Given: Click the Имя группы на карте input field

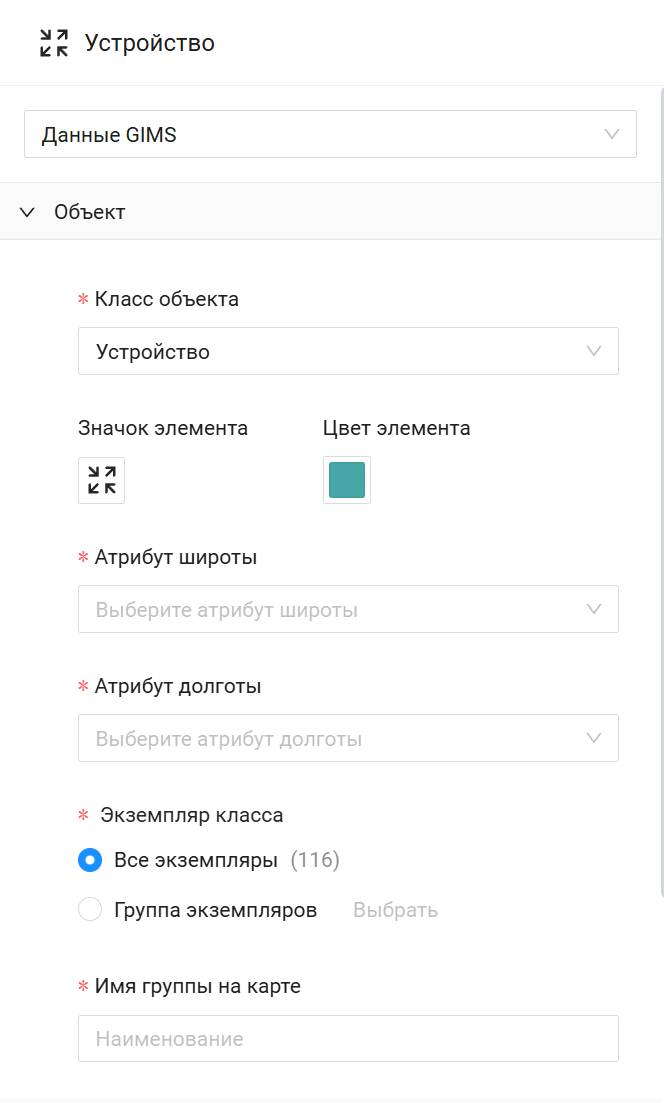Looking at the screenshot, I should (348, 1038).
